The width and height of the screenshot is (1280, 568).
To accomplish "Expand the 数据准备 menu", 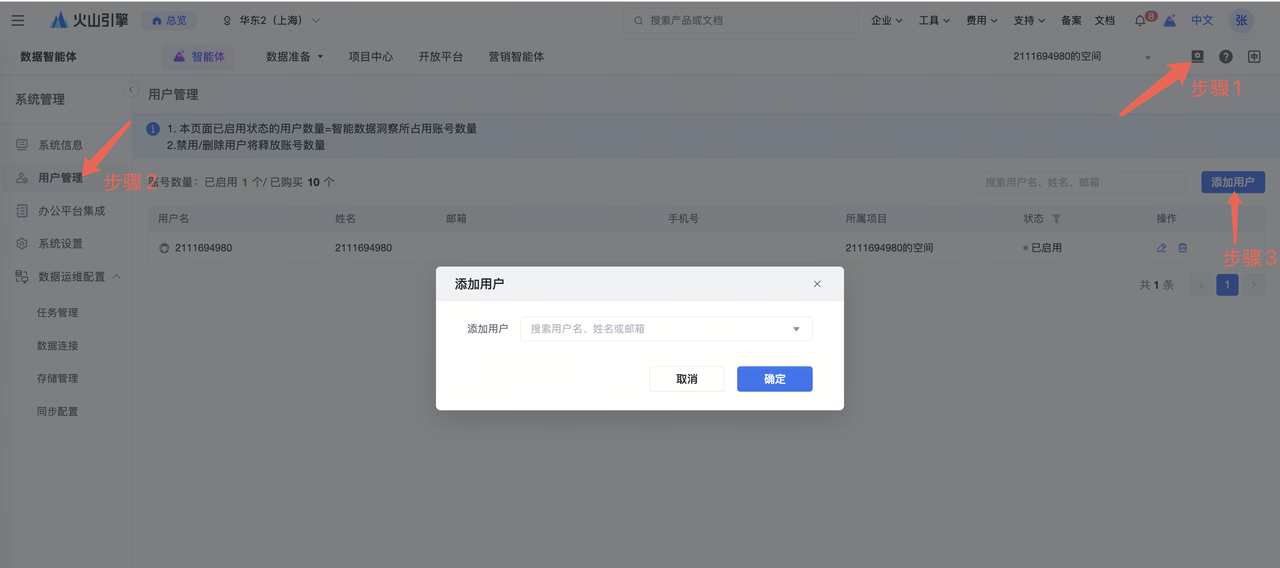I will tap(295, 57).
